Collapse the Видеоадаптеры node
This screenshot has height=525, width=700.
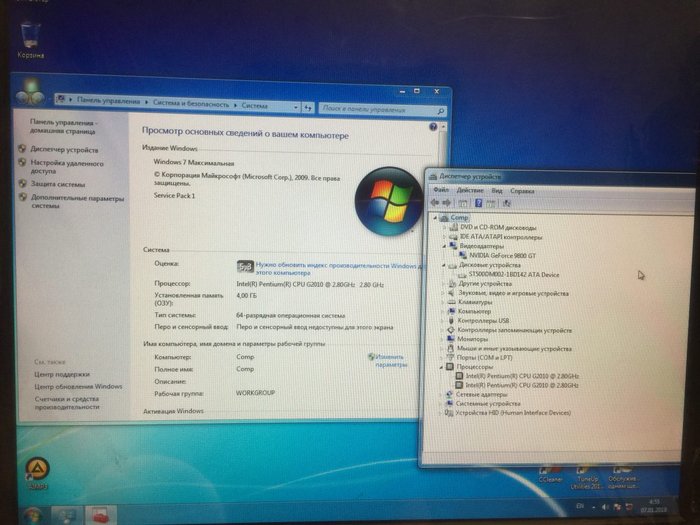tap(444, 246)
